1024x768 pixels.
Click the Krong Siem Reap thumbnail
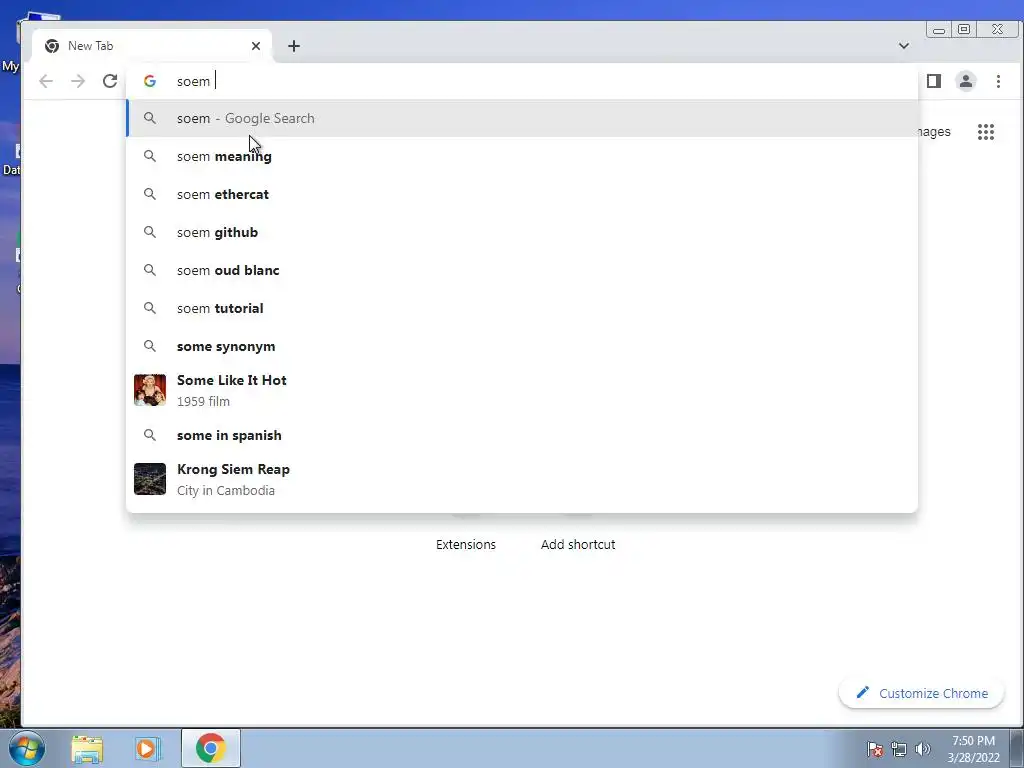(150, 479)
